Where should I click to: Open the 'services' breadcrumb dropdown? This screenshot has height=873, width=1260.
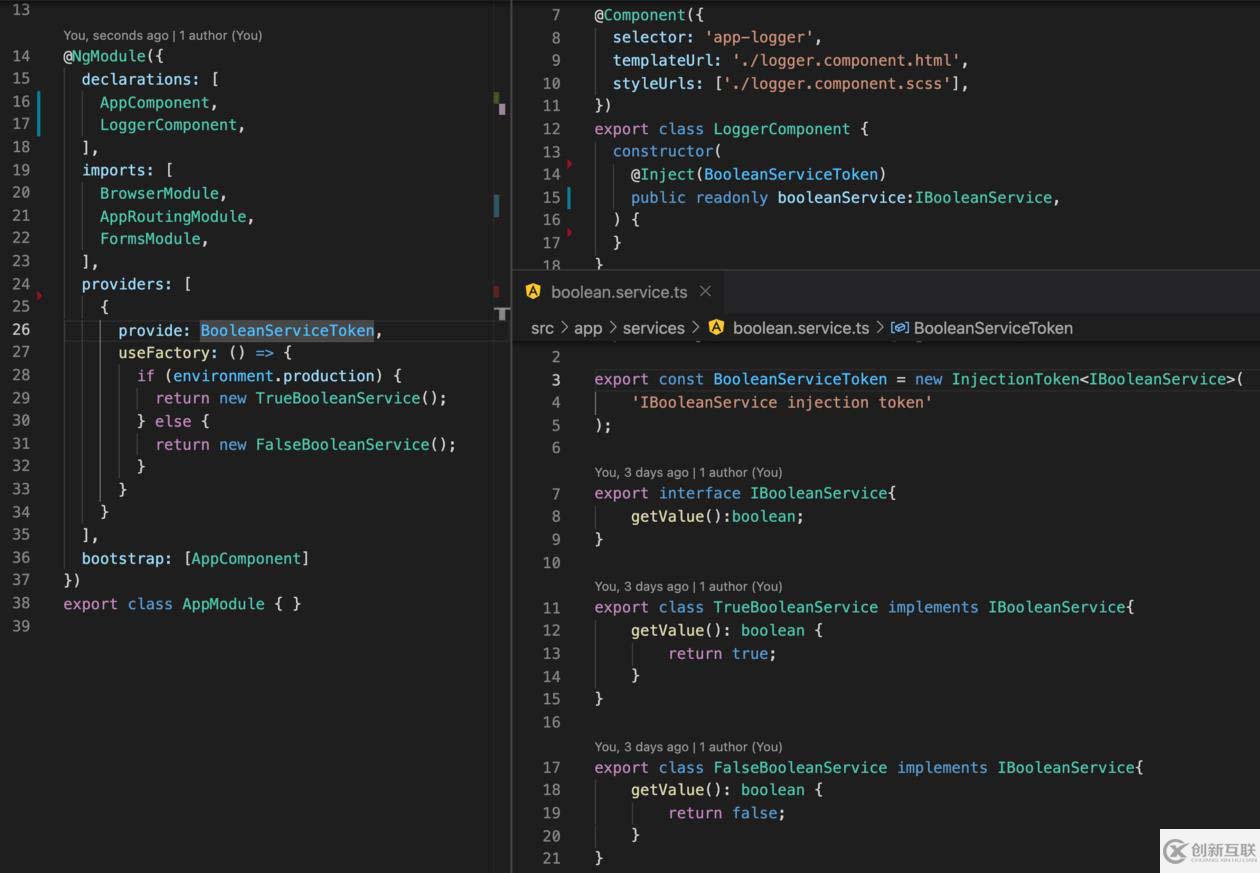[653, 328]
